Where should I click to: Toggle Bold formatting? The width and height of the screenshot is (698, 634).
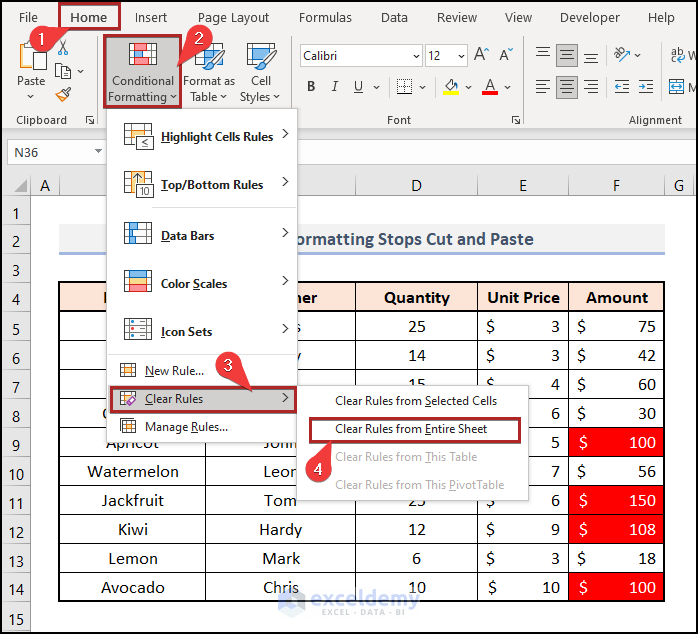(x=311, y=86)
